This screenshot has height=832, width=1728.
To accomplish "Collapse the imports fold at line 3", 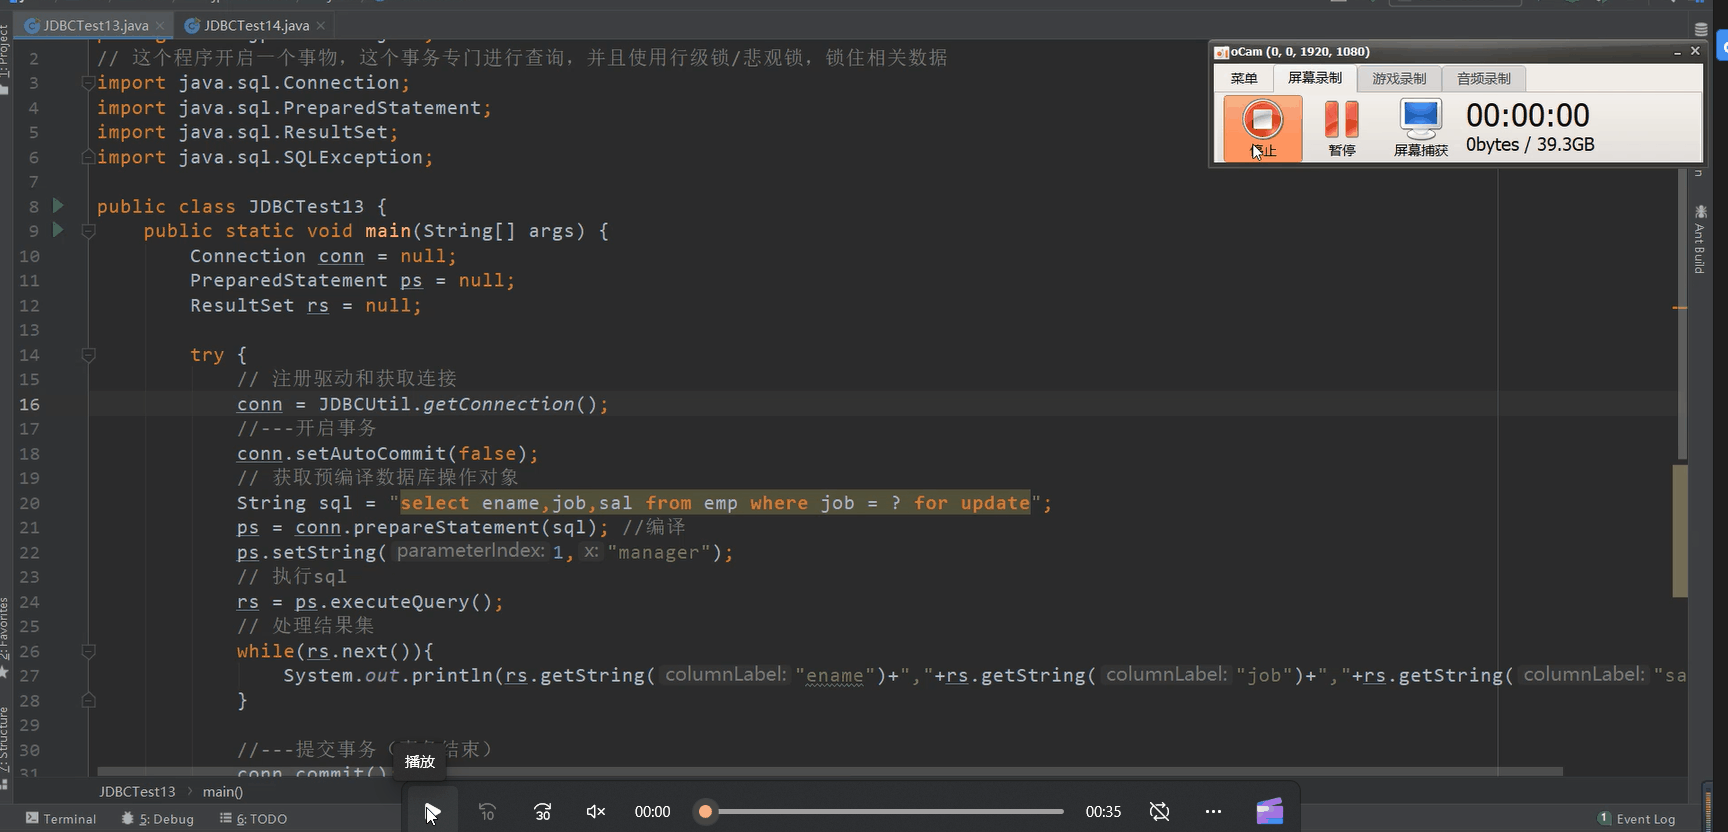I will 88,83.
